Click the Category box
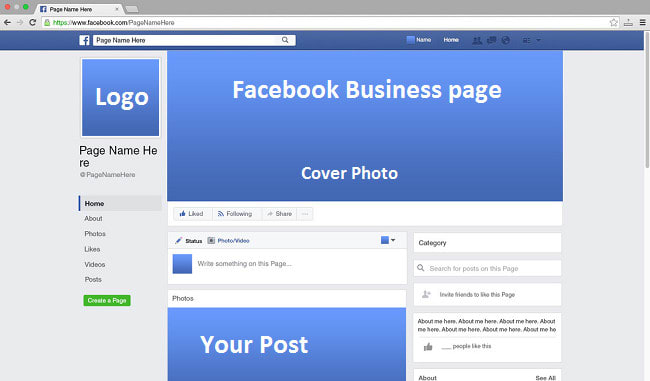 (488, 243)
